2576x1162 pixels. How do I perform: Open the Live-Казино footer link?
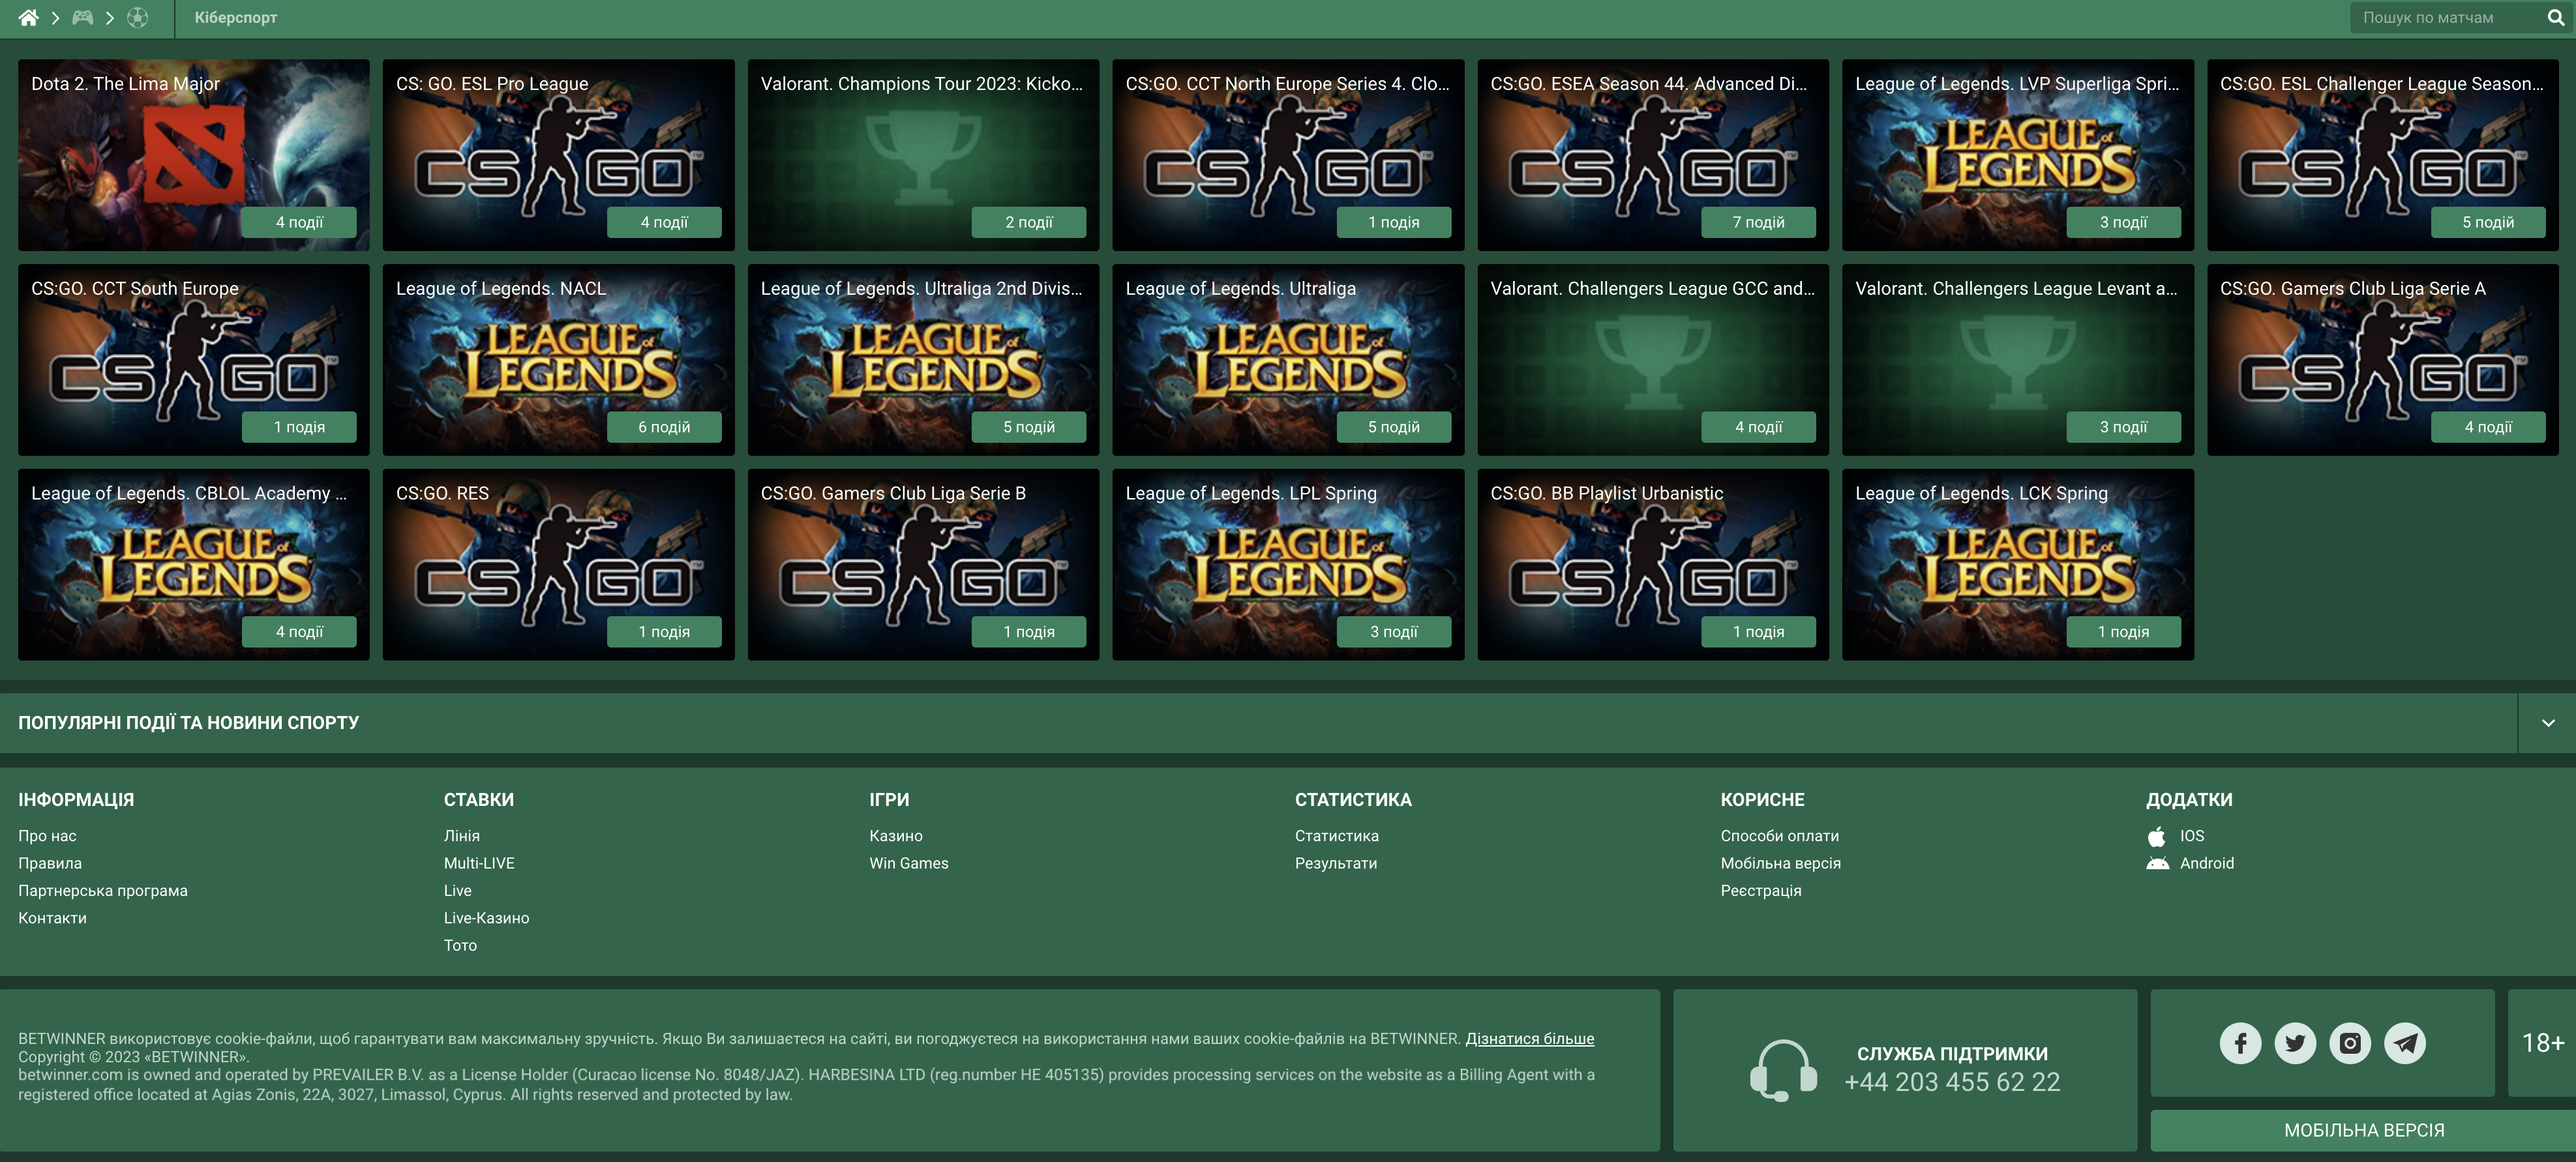point(486,918)
